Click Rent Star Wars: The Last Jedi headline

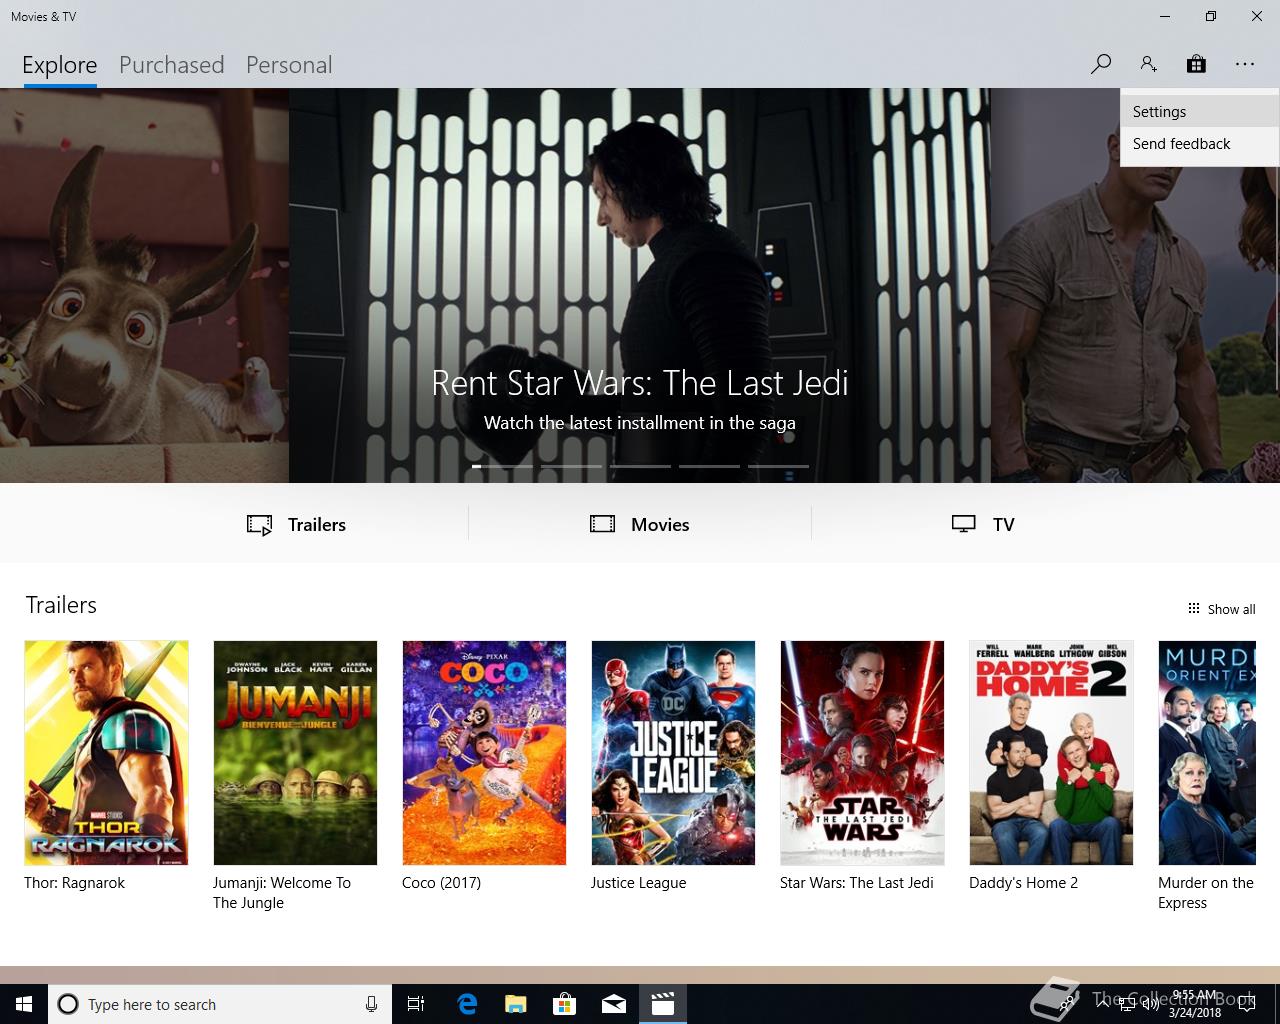(640, 383)
